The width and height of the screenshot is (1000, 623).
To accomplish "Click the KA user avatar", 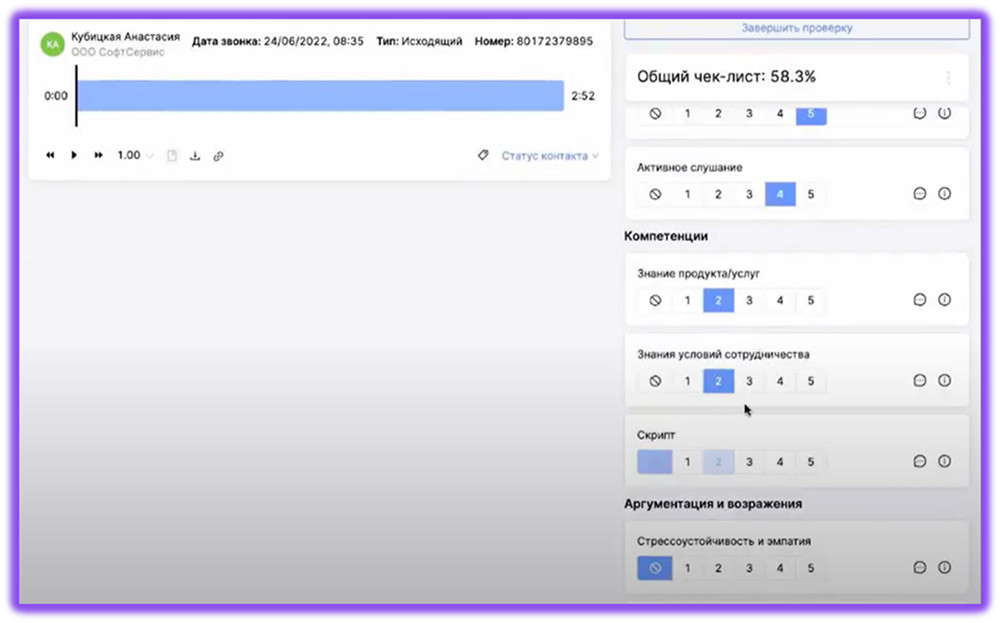I will pos(52,45).
